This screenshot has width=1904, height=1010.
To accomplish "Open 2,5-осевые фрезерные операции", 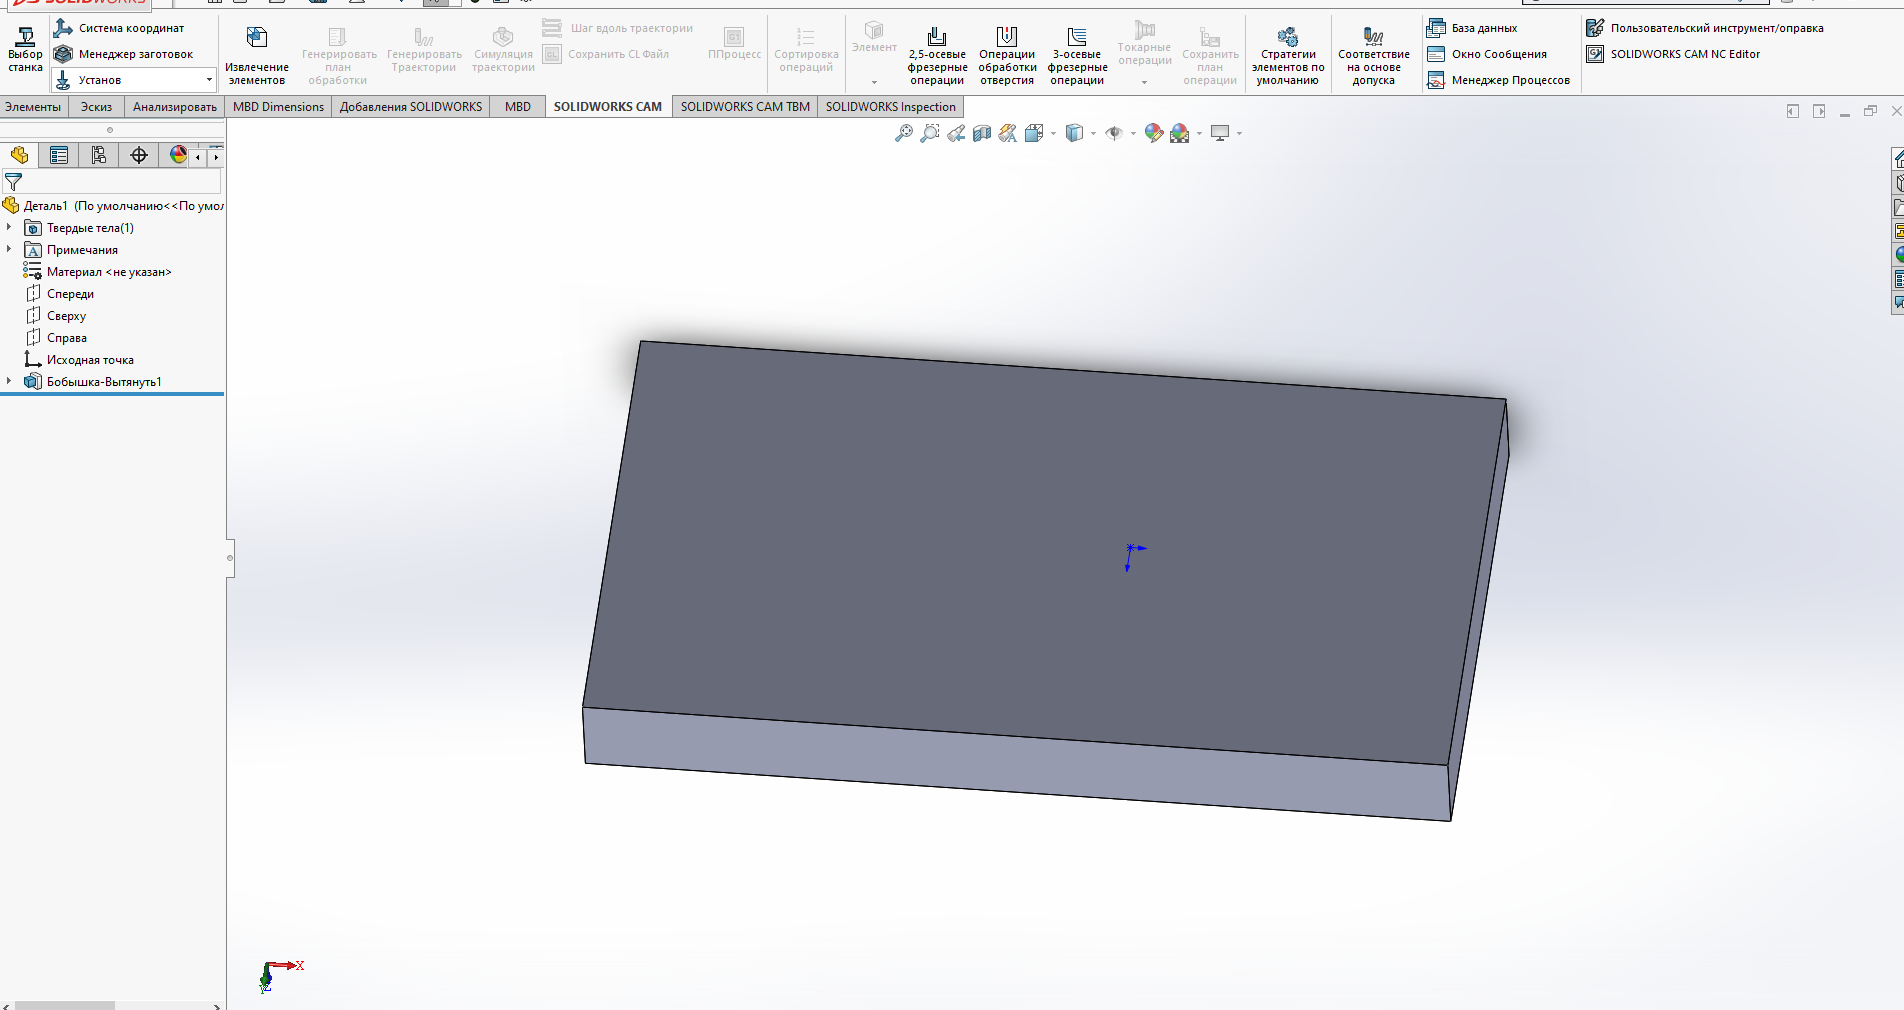I will (x=937, y=56).
